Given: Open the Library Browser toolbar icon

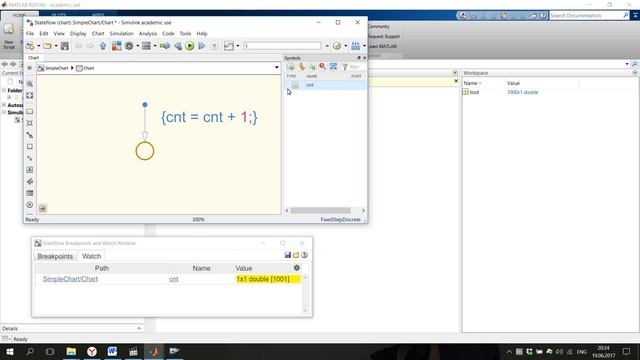Looking at the screenshot, I should [116, 46].
